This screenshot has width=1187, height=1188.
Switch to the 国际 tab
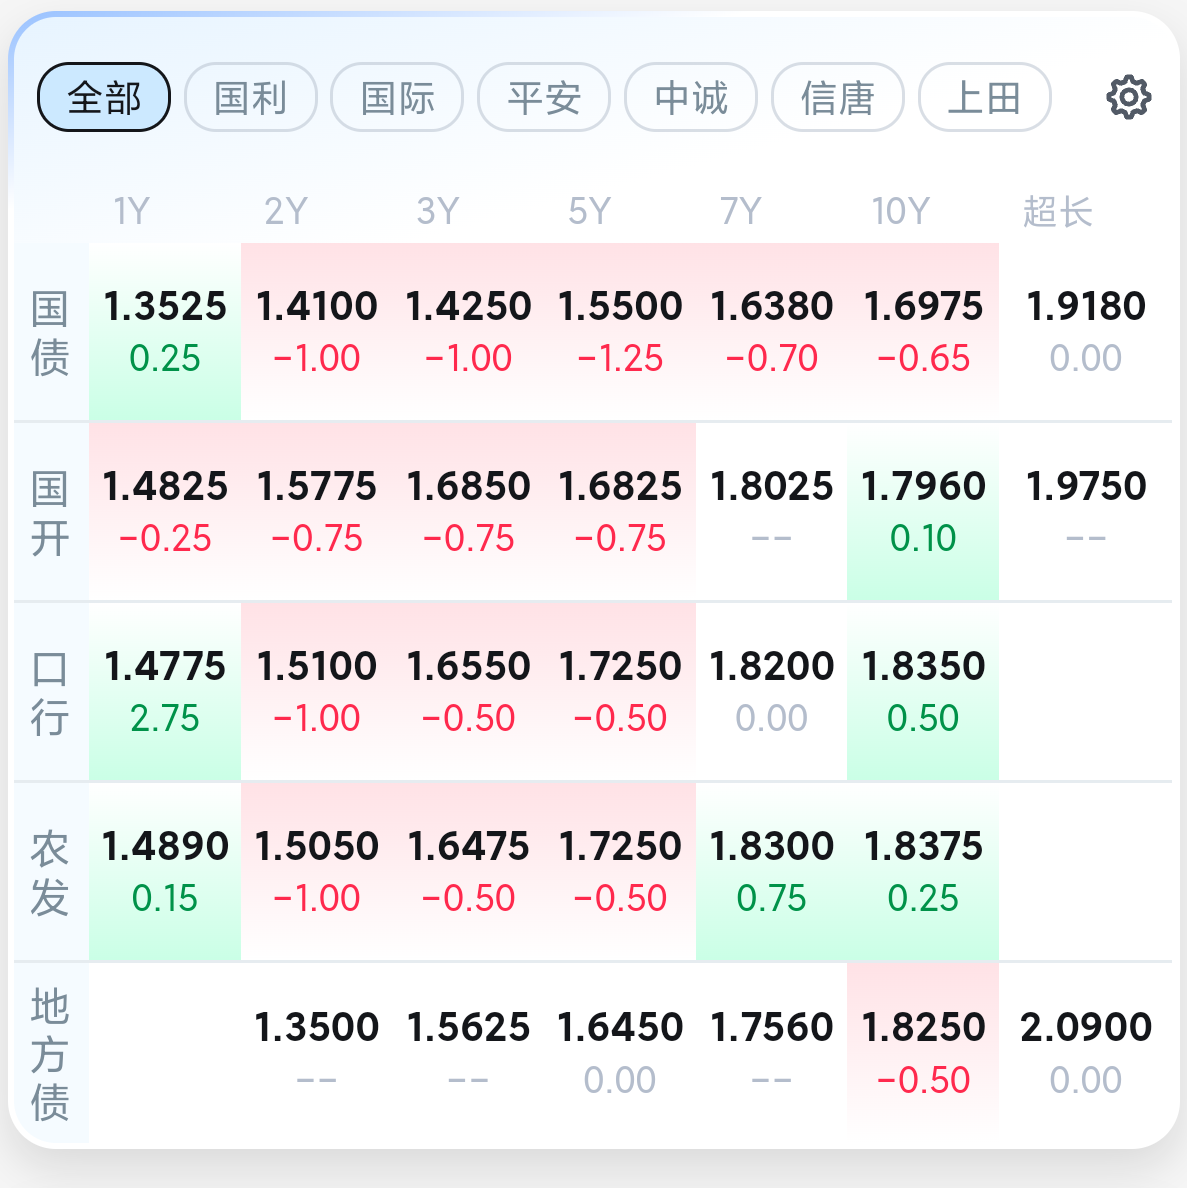[x=398, y=97]
